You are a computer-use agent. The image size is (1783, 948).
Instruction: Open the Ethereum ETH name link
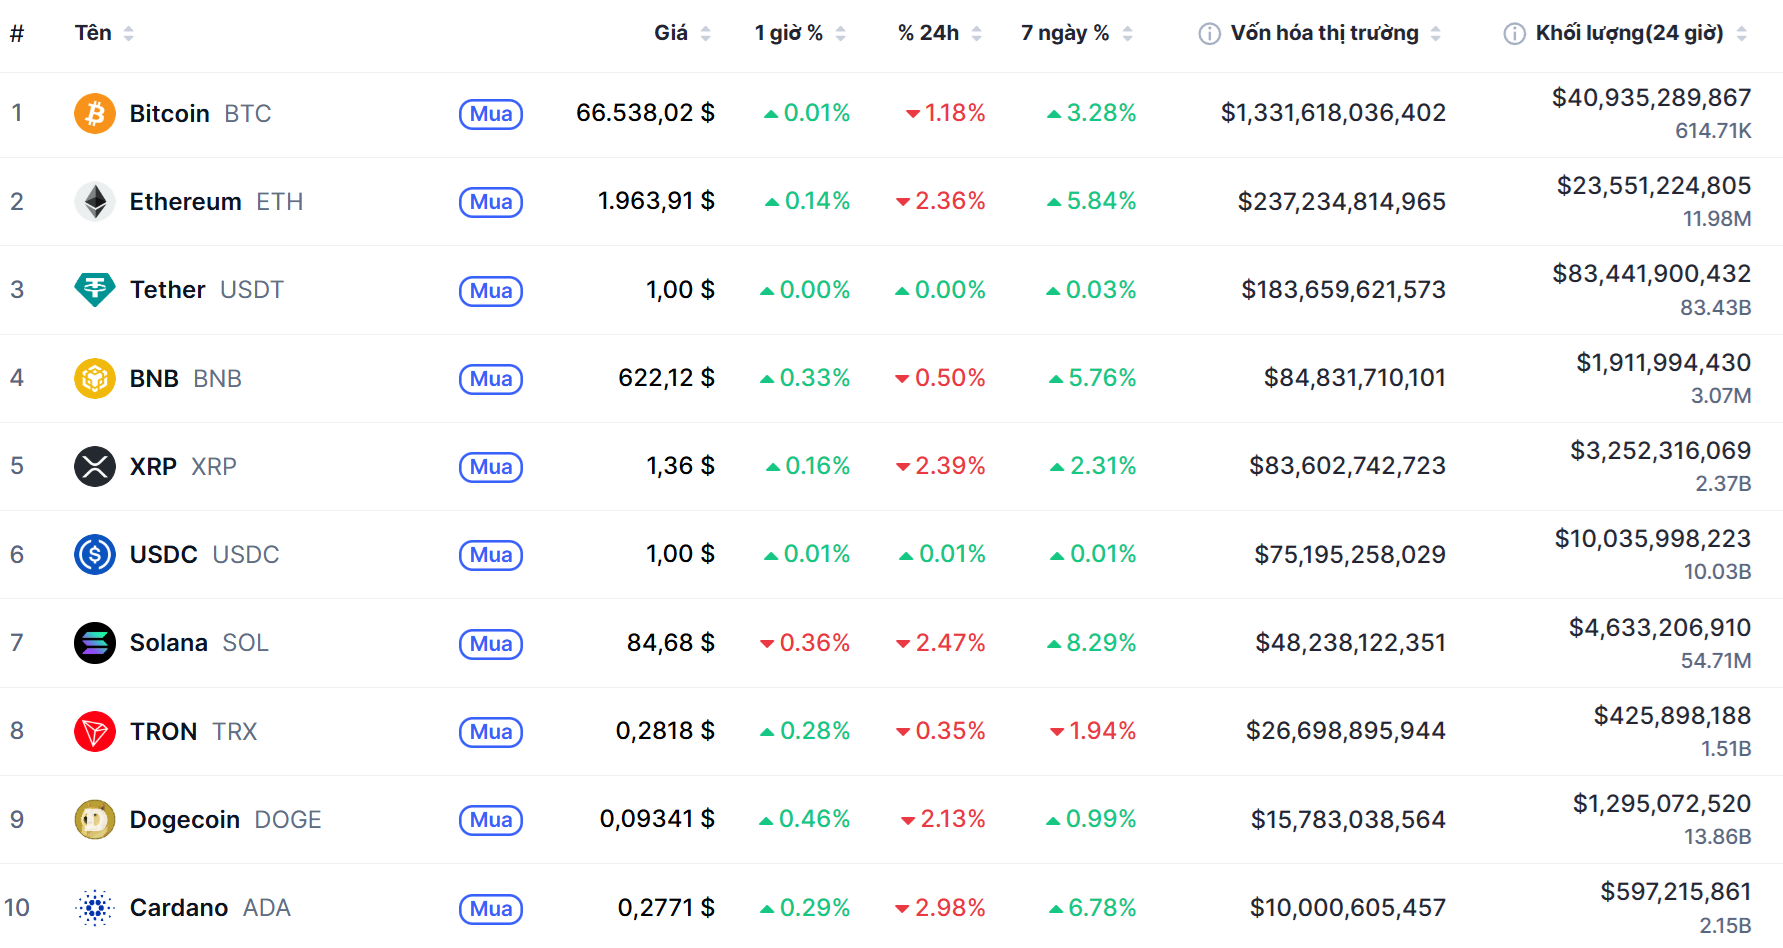[x=185, y=201]
